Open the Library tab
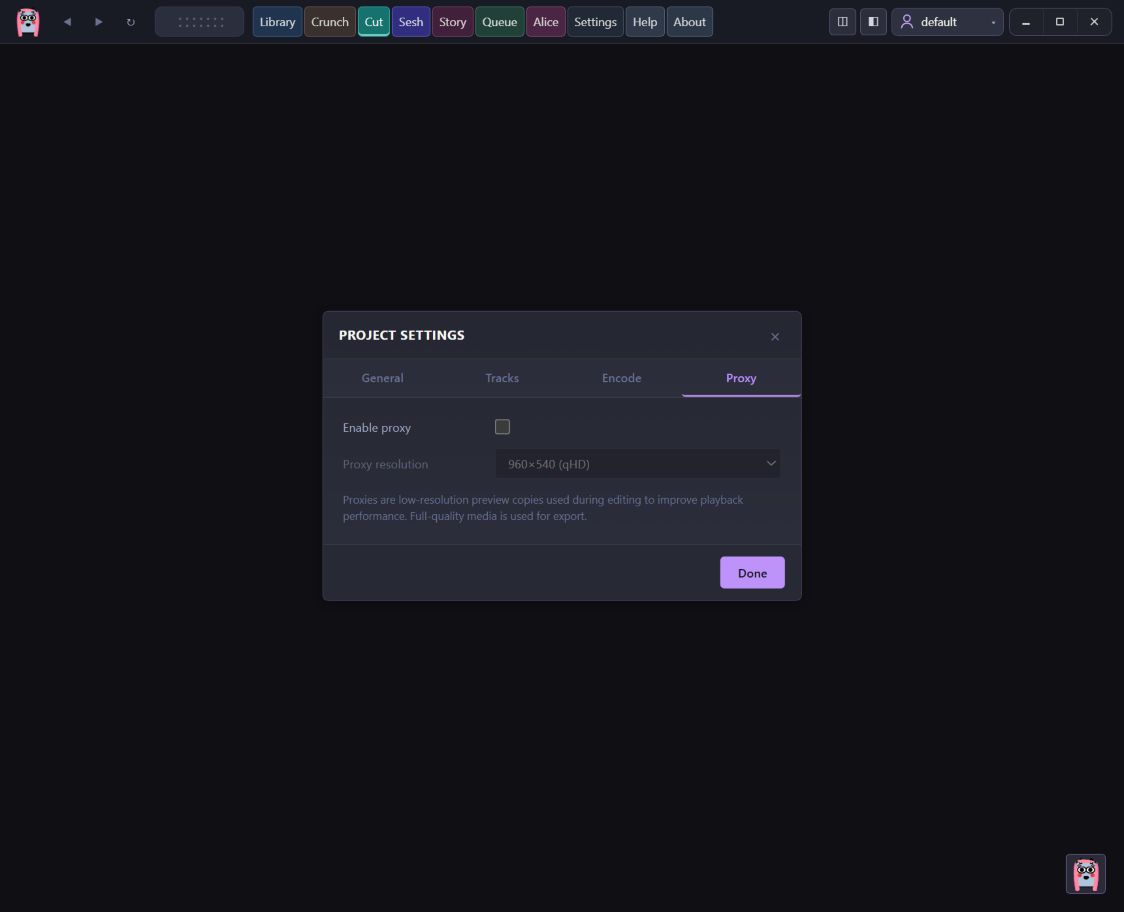The width and height of the screenshot is (1124, 912). coord(277,22)
